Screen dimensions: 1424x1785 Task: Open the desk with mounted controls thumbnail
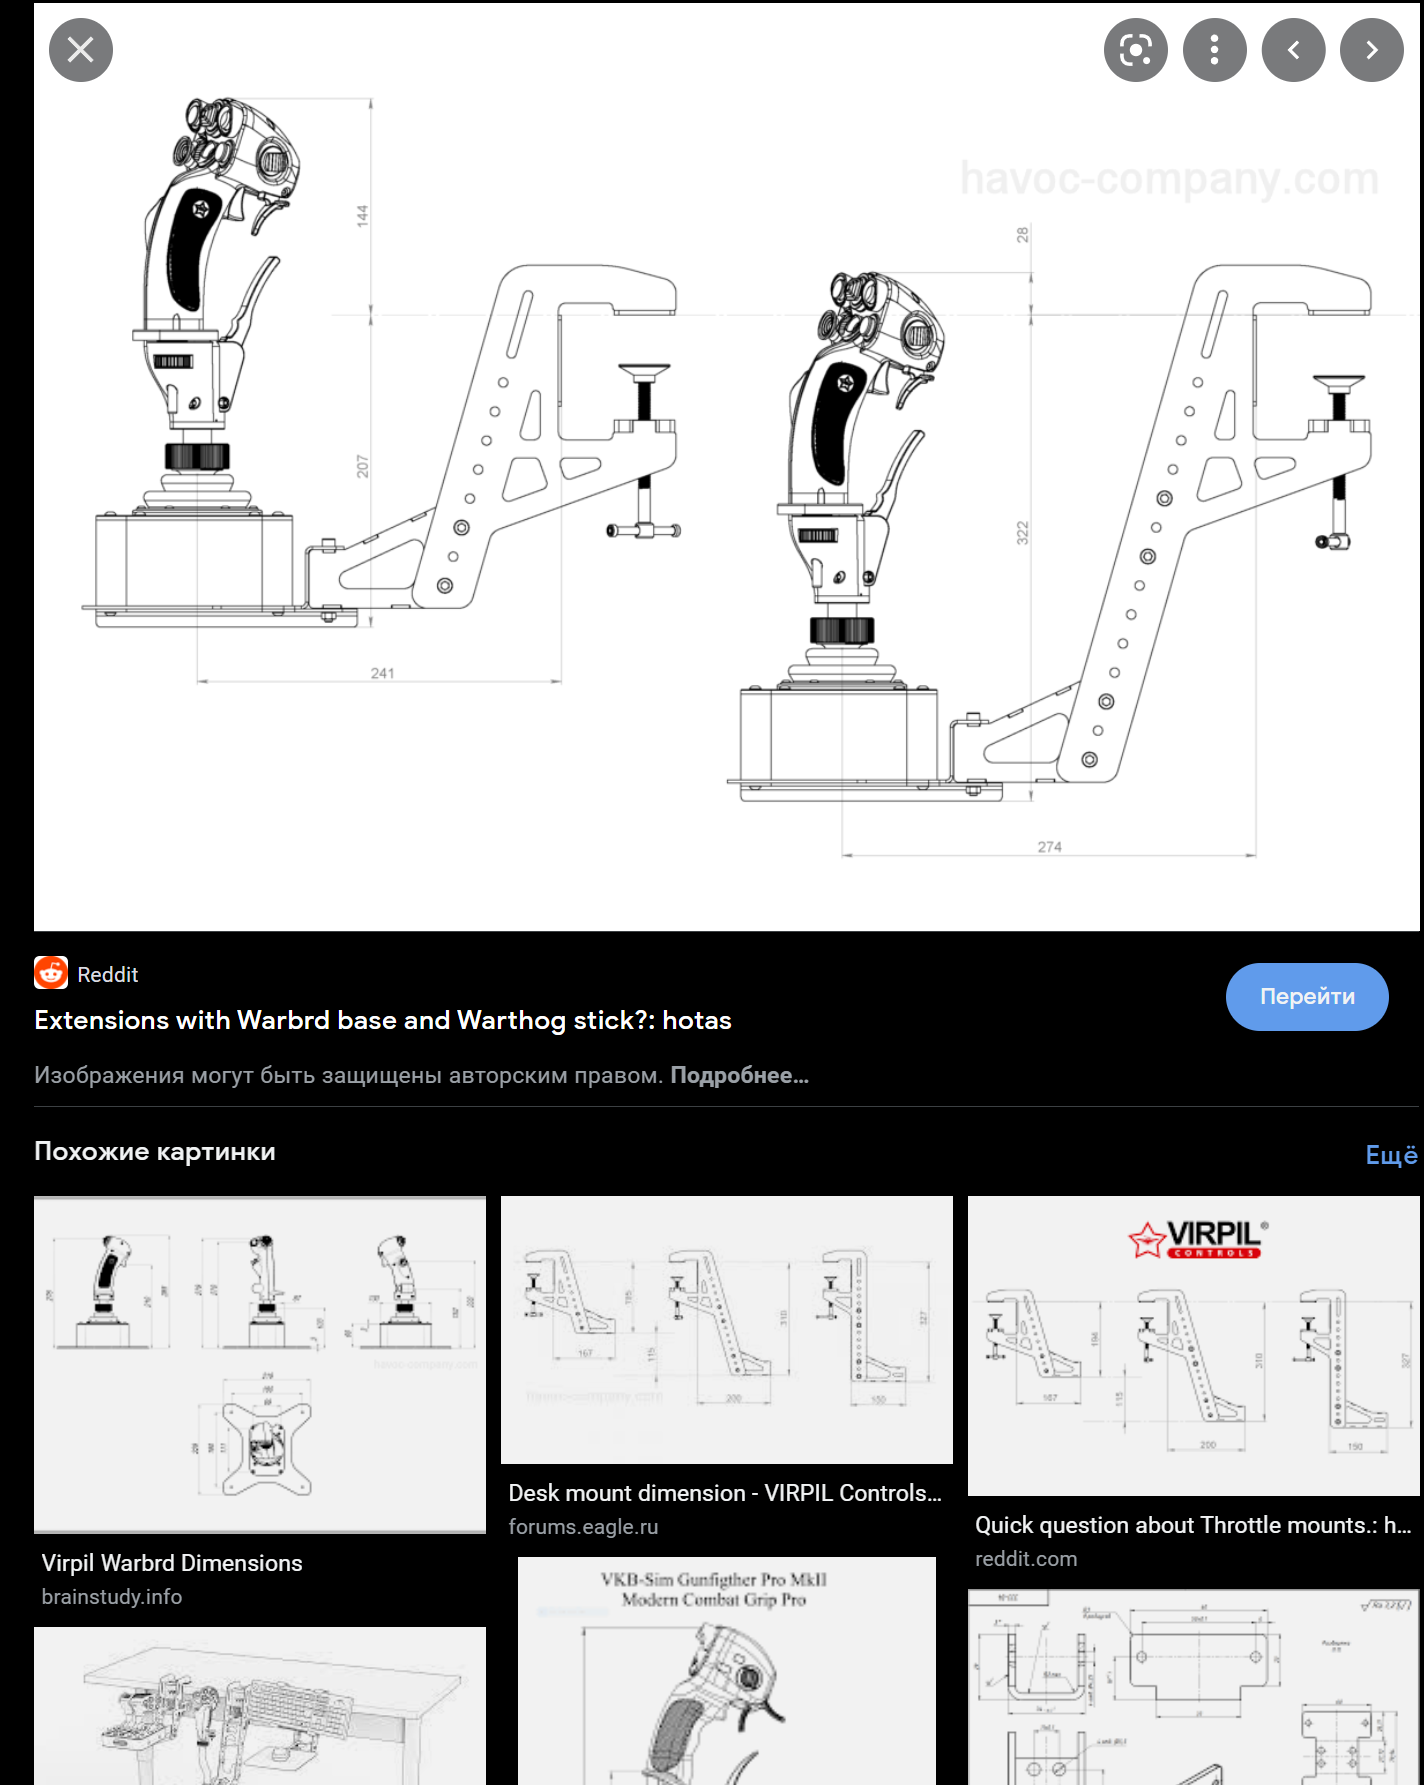(260, 1706)
